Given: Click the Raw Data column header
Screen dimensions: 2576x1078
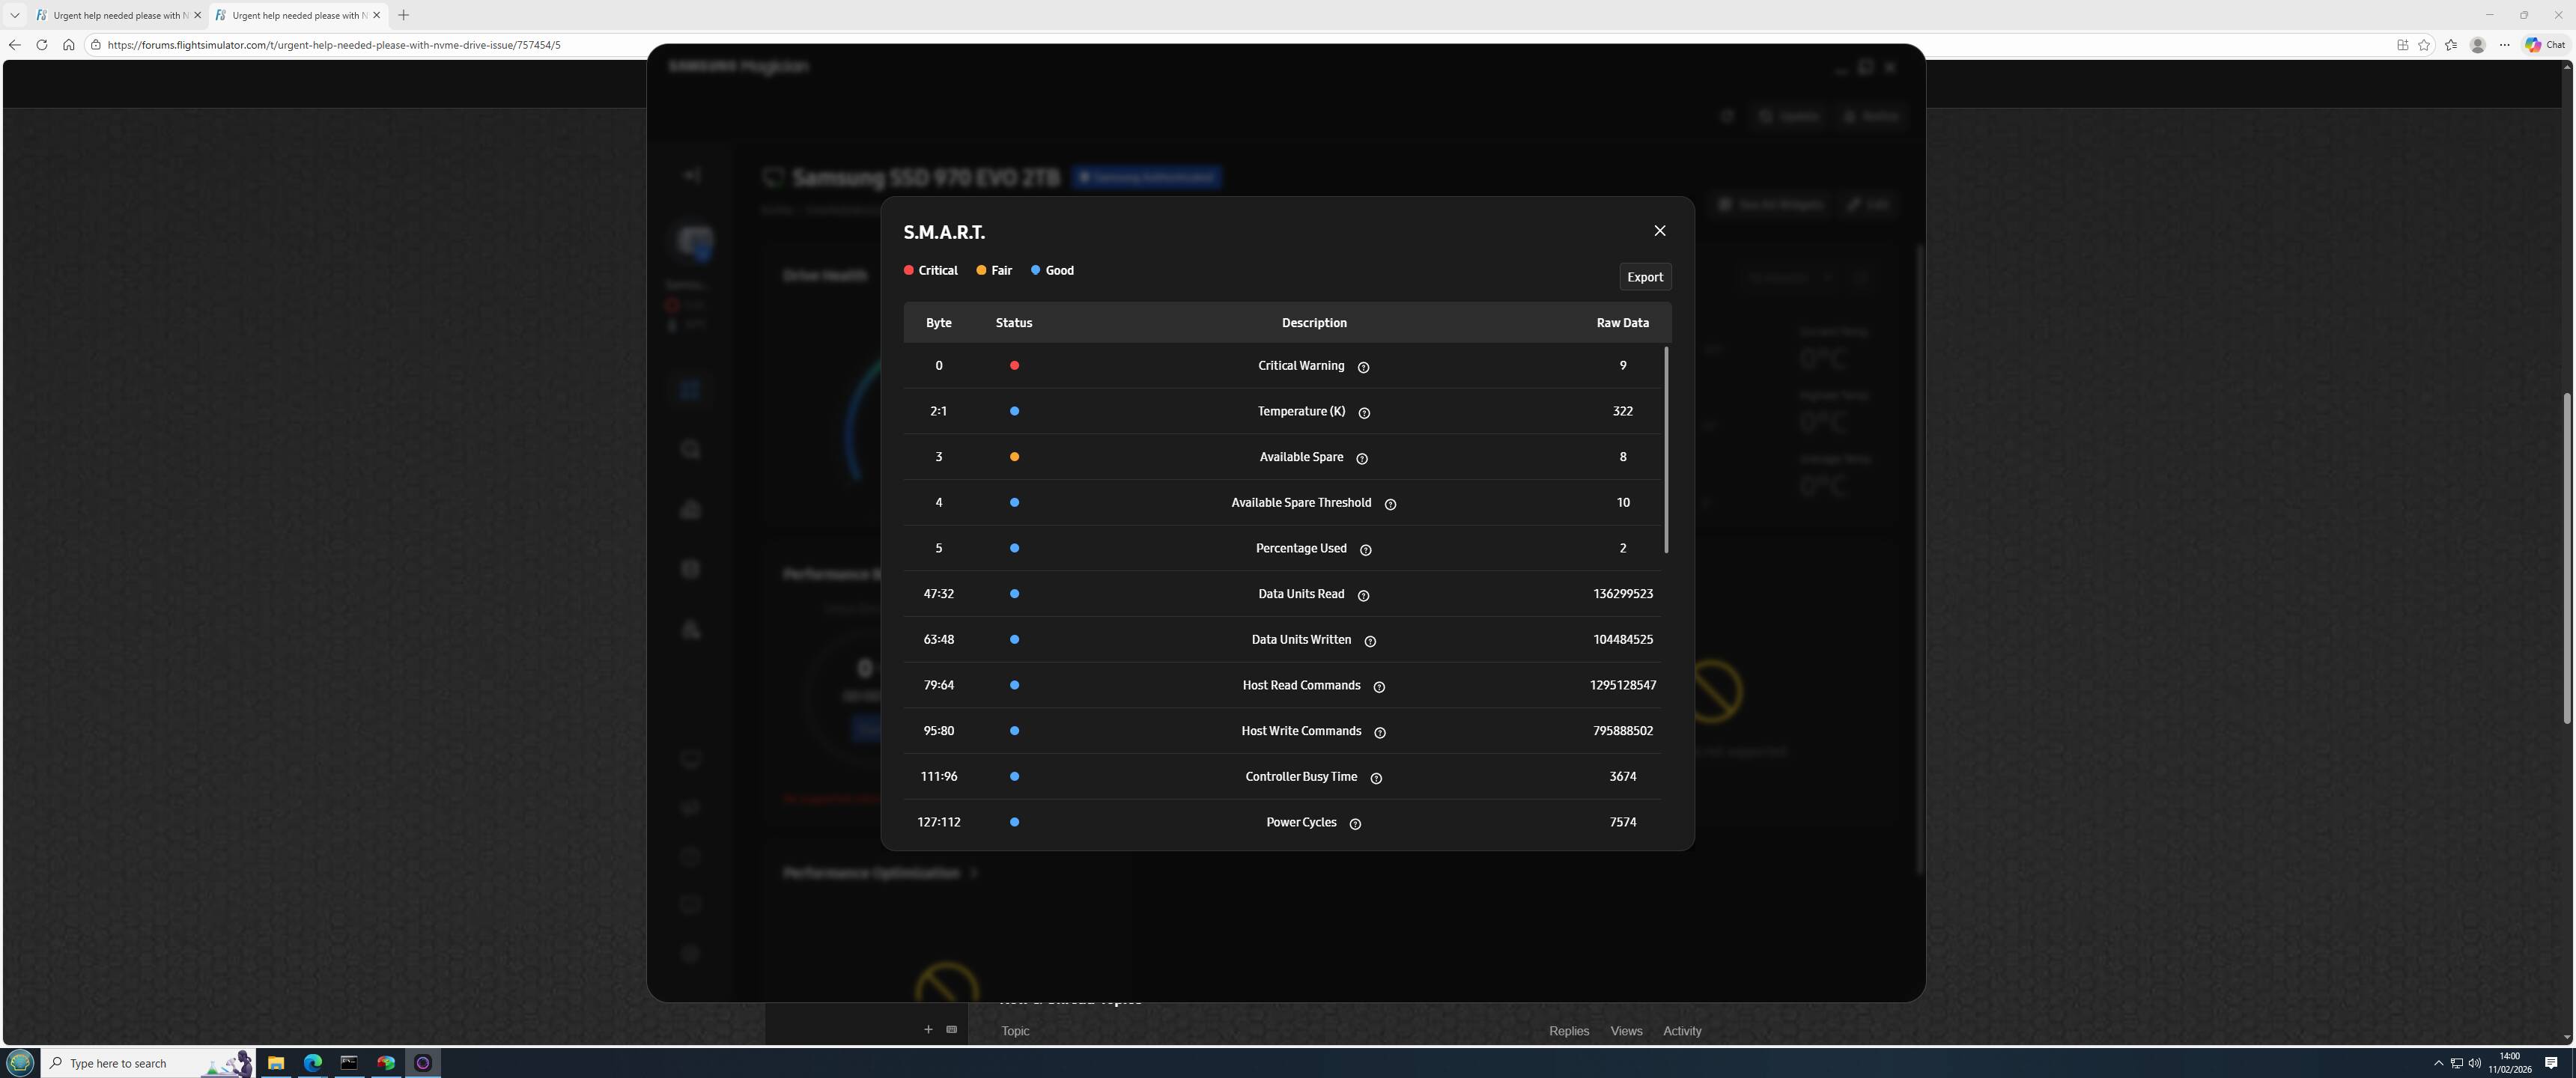Looking at the screenshot, I should [1622, 323].
